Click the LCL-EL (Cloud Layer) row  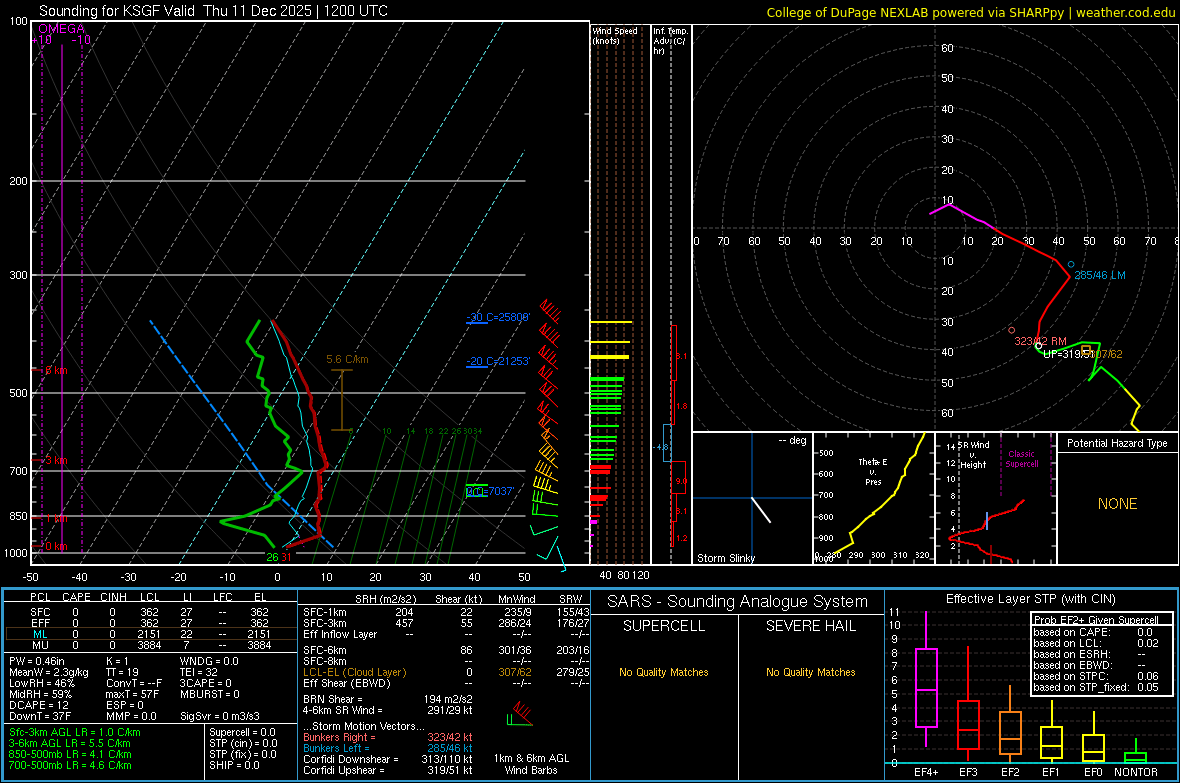pos(445,672)
